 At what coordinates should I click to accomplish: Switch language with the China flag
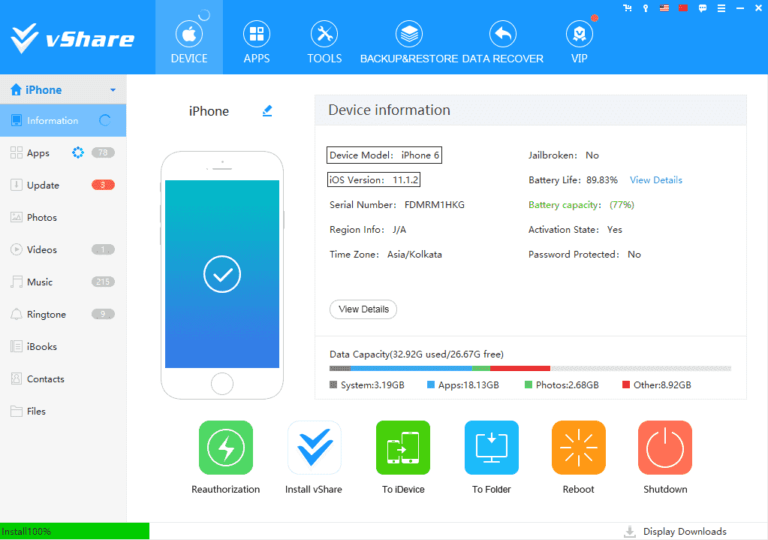(x=683, y=8)
